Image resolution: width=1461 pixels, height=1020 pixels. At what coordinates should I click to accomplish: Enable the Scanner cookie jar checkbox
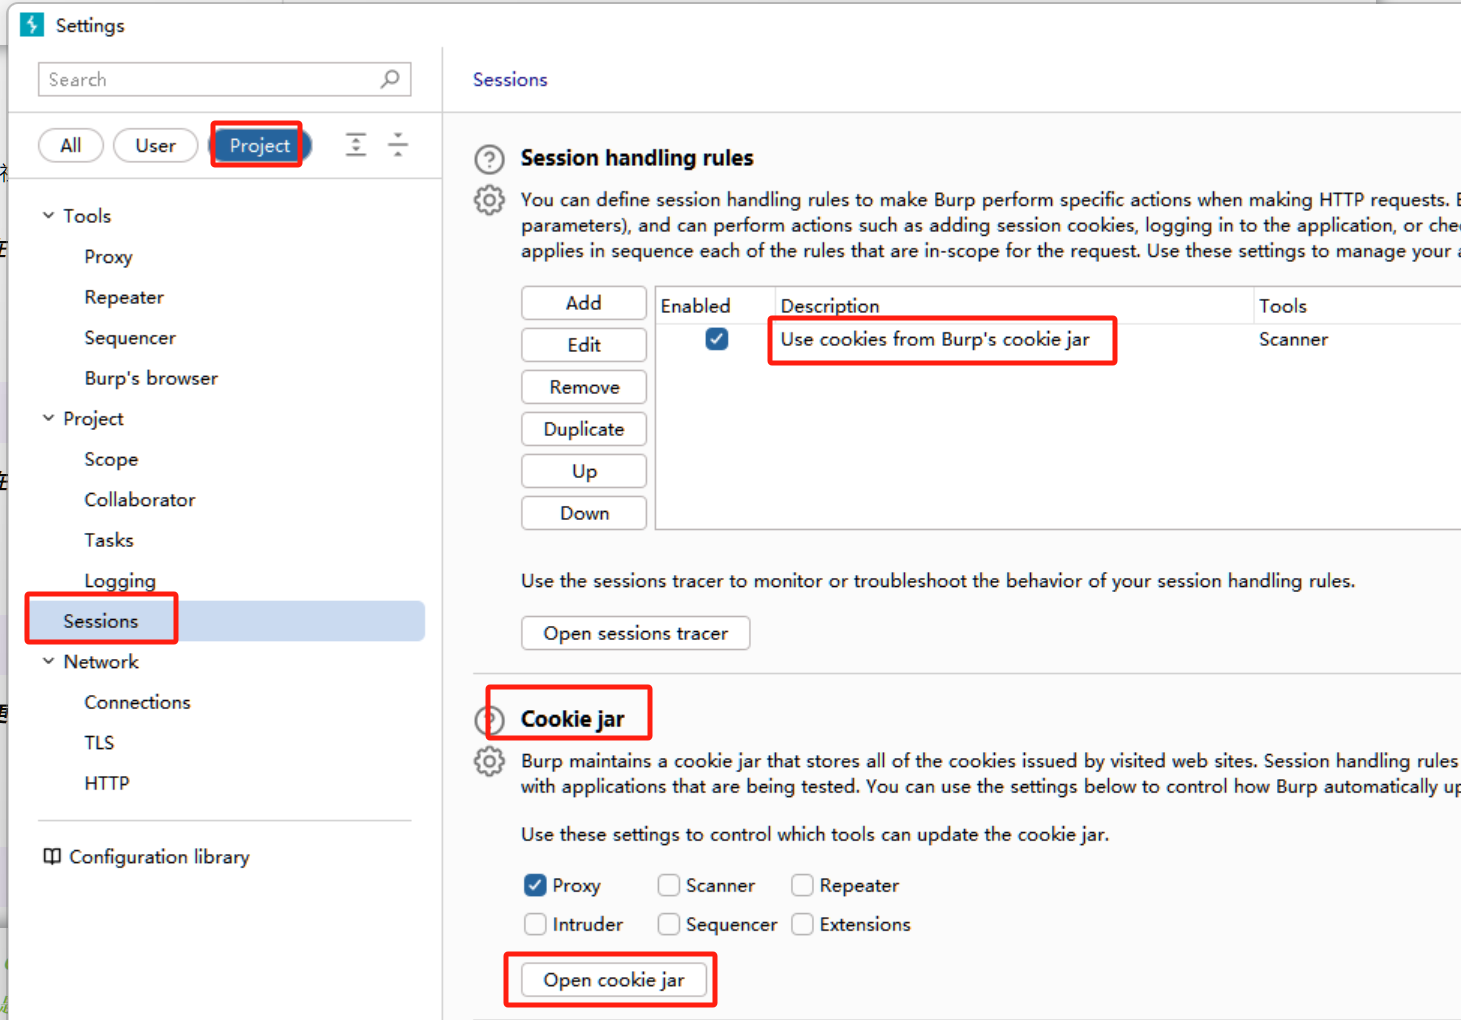click(669, 885)
